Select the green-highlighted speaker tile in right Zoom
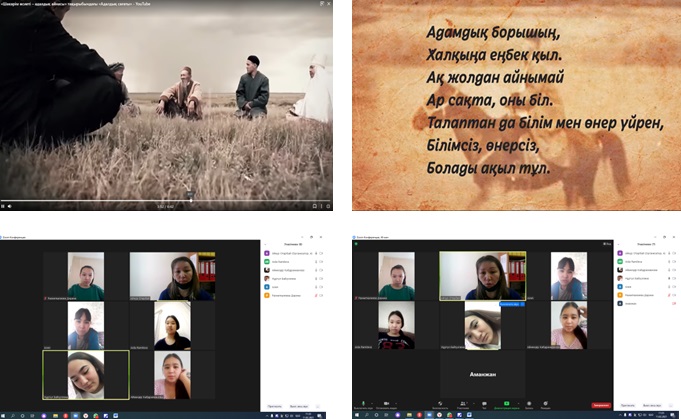This screenshot has height=419, width=681. [x=483, y=276]
